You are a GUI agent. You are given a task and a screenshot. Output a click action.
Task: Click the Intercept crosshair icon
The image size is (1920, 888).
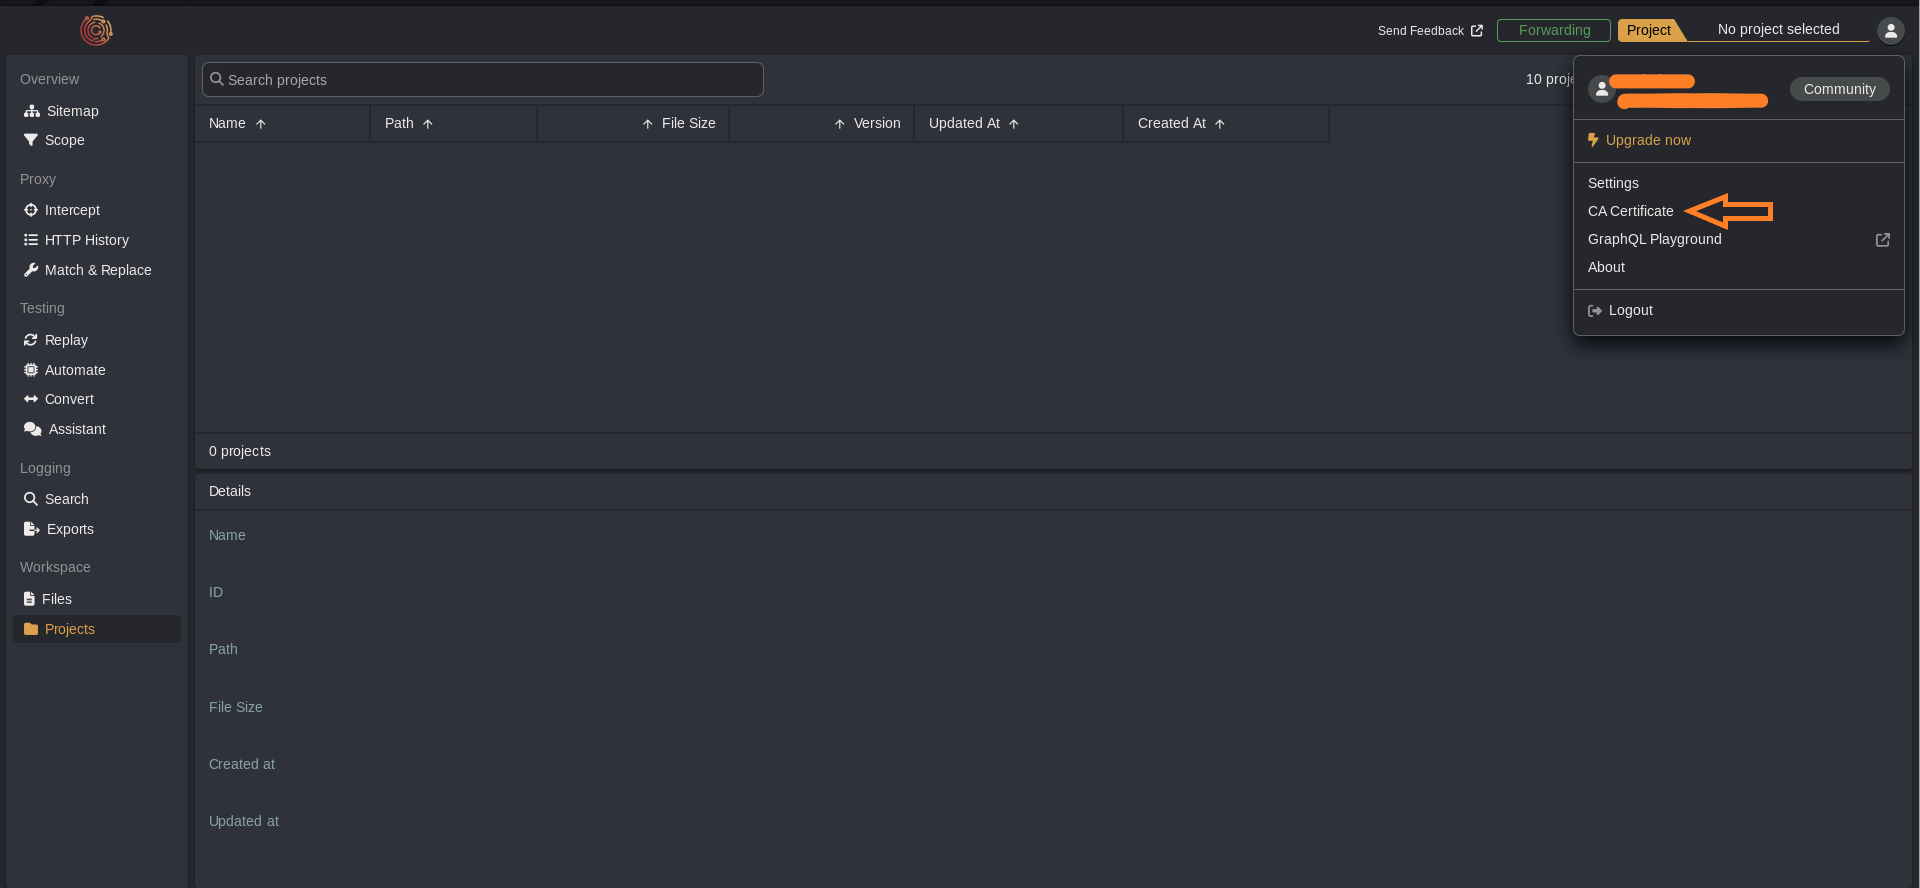pos(31,210)
